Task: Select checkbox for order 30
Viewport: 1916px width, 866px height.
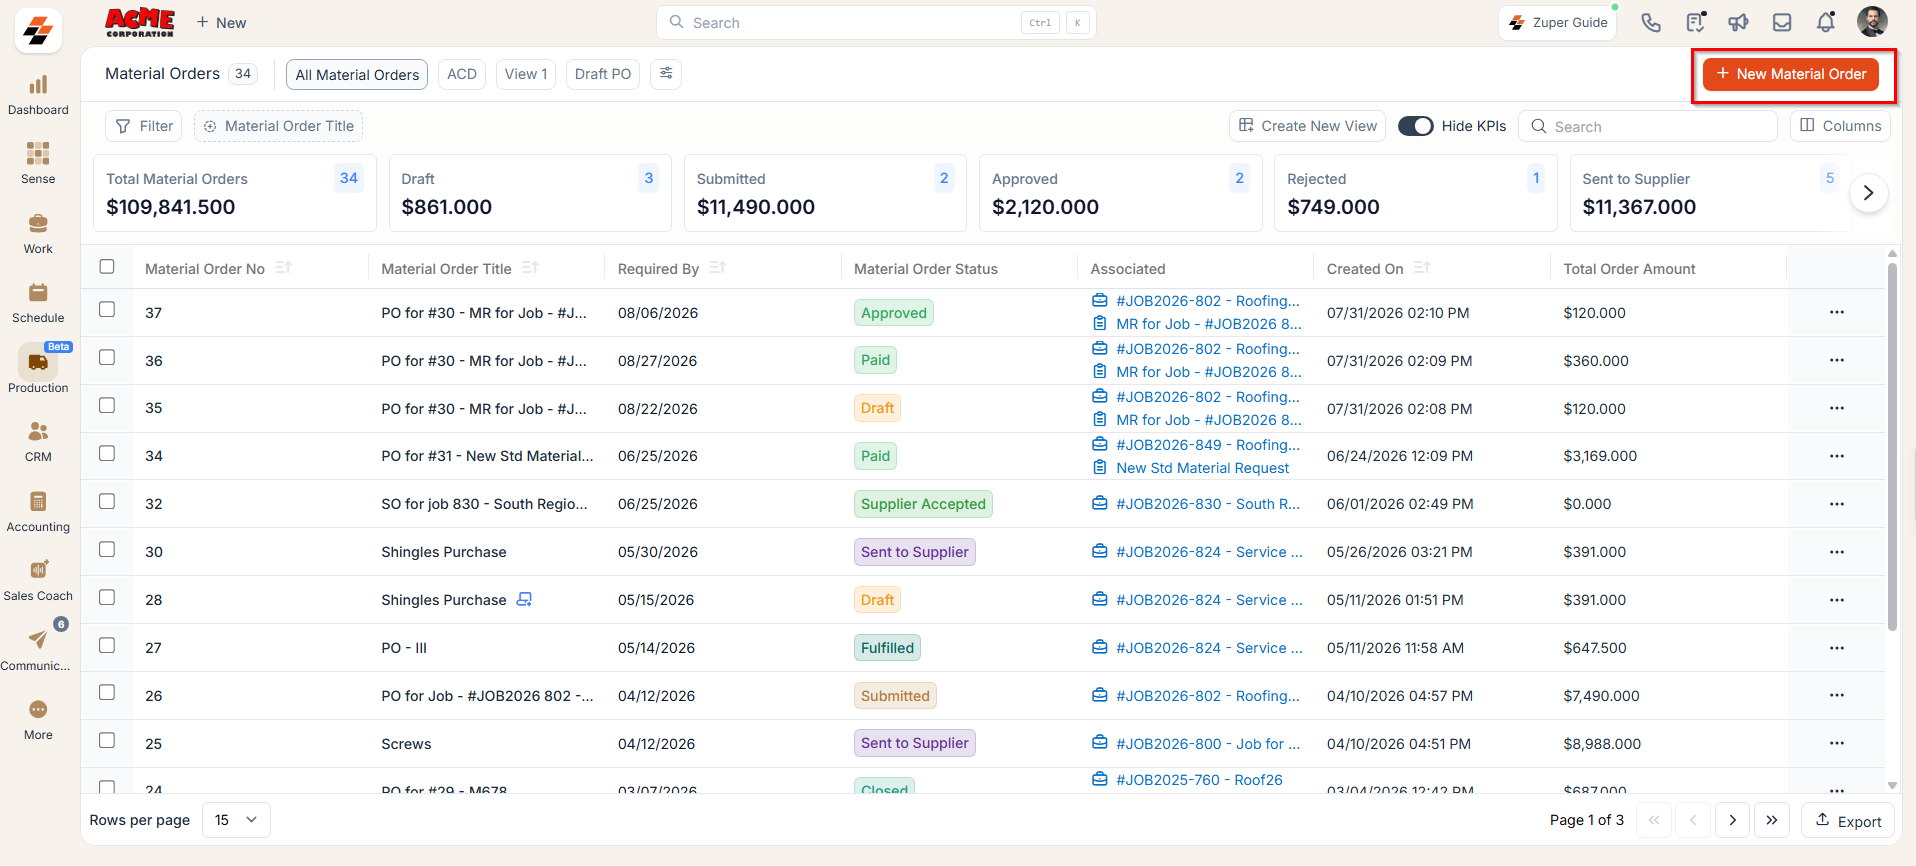Action: coord(107,550)
